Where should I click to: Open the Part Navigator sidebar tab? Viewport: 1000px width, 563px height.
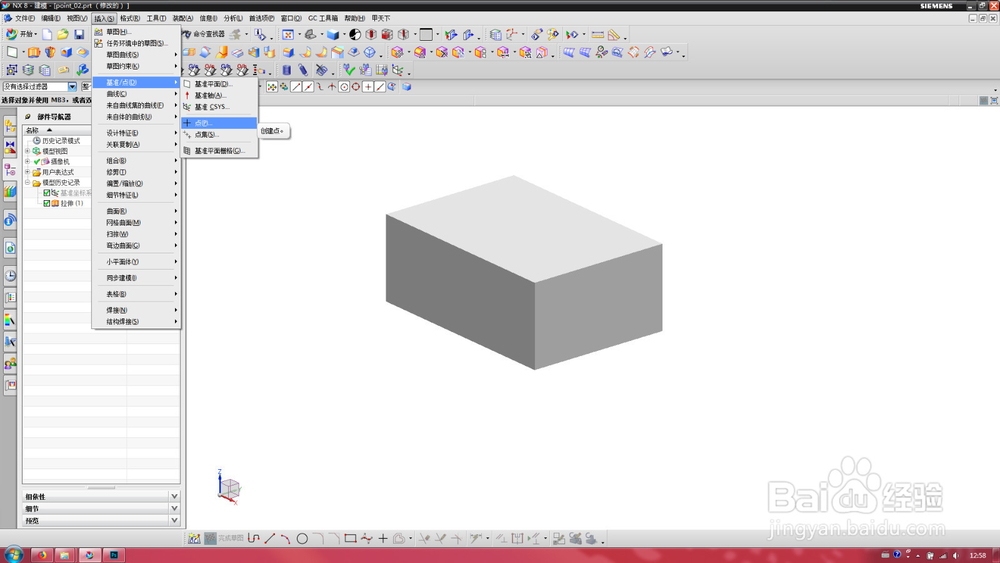click(x=10, y=169)
